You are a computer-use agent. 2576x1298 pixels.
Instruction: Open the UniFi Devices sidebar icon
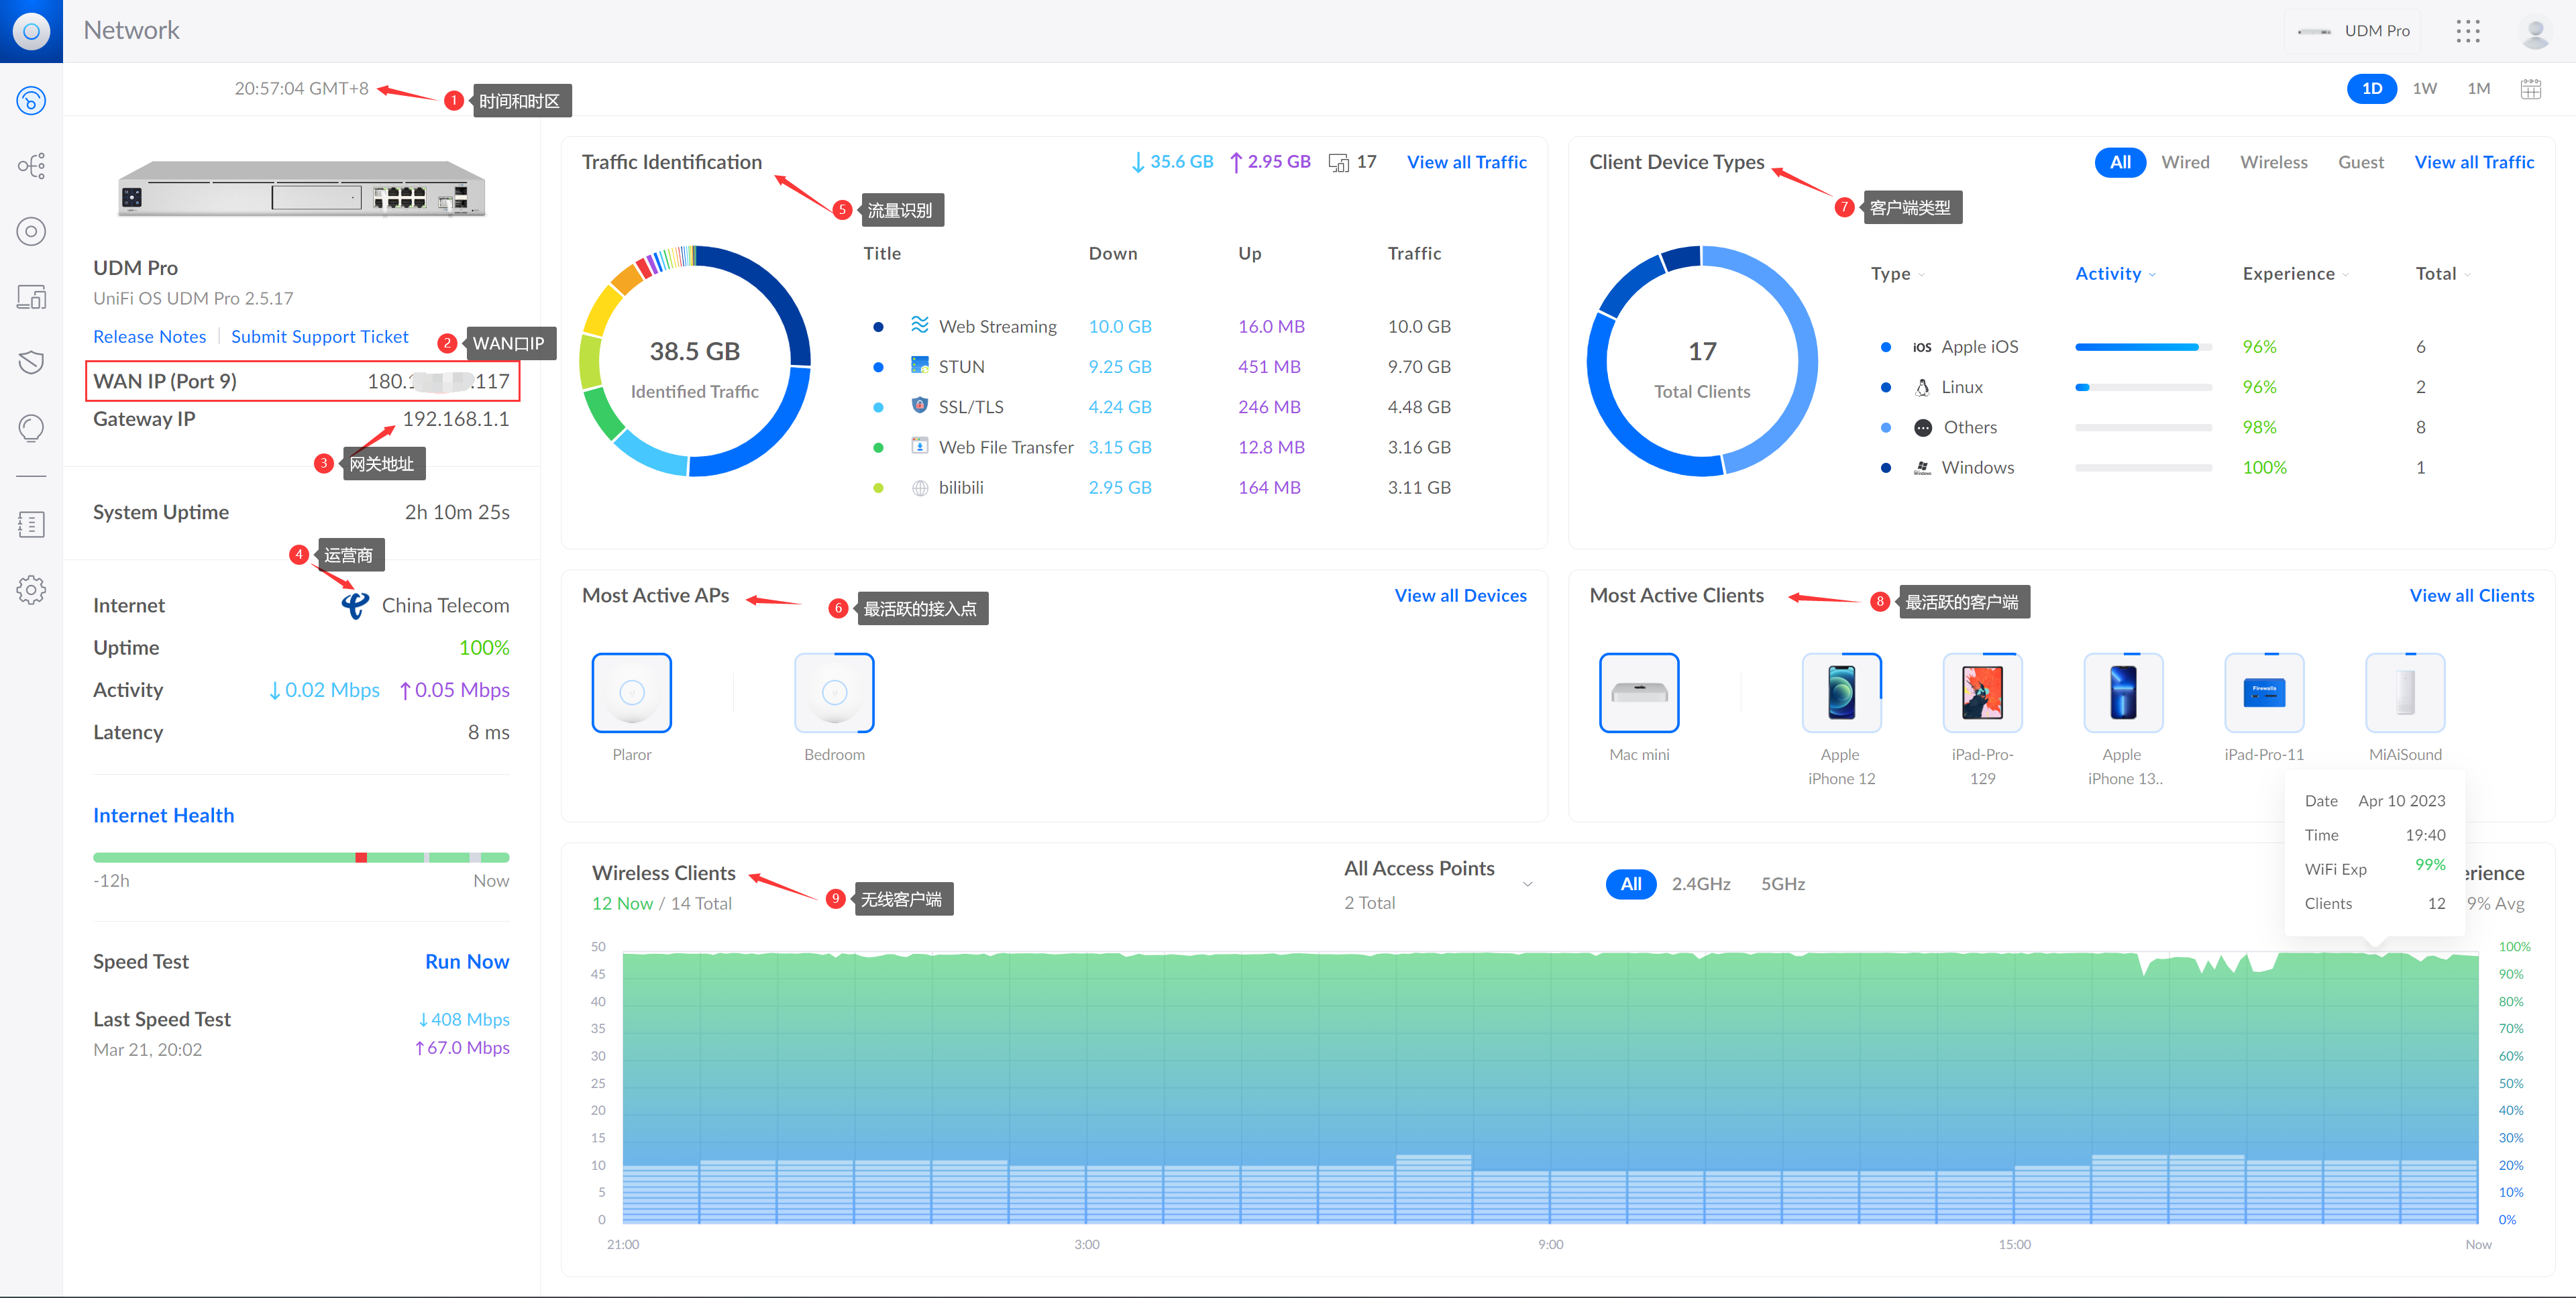(x=31, y=232)
